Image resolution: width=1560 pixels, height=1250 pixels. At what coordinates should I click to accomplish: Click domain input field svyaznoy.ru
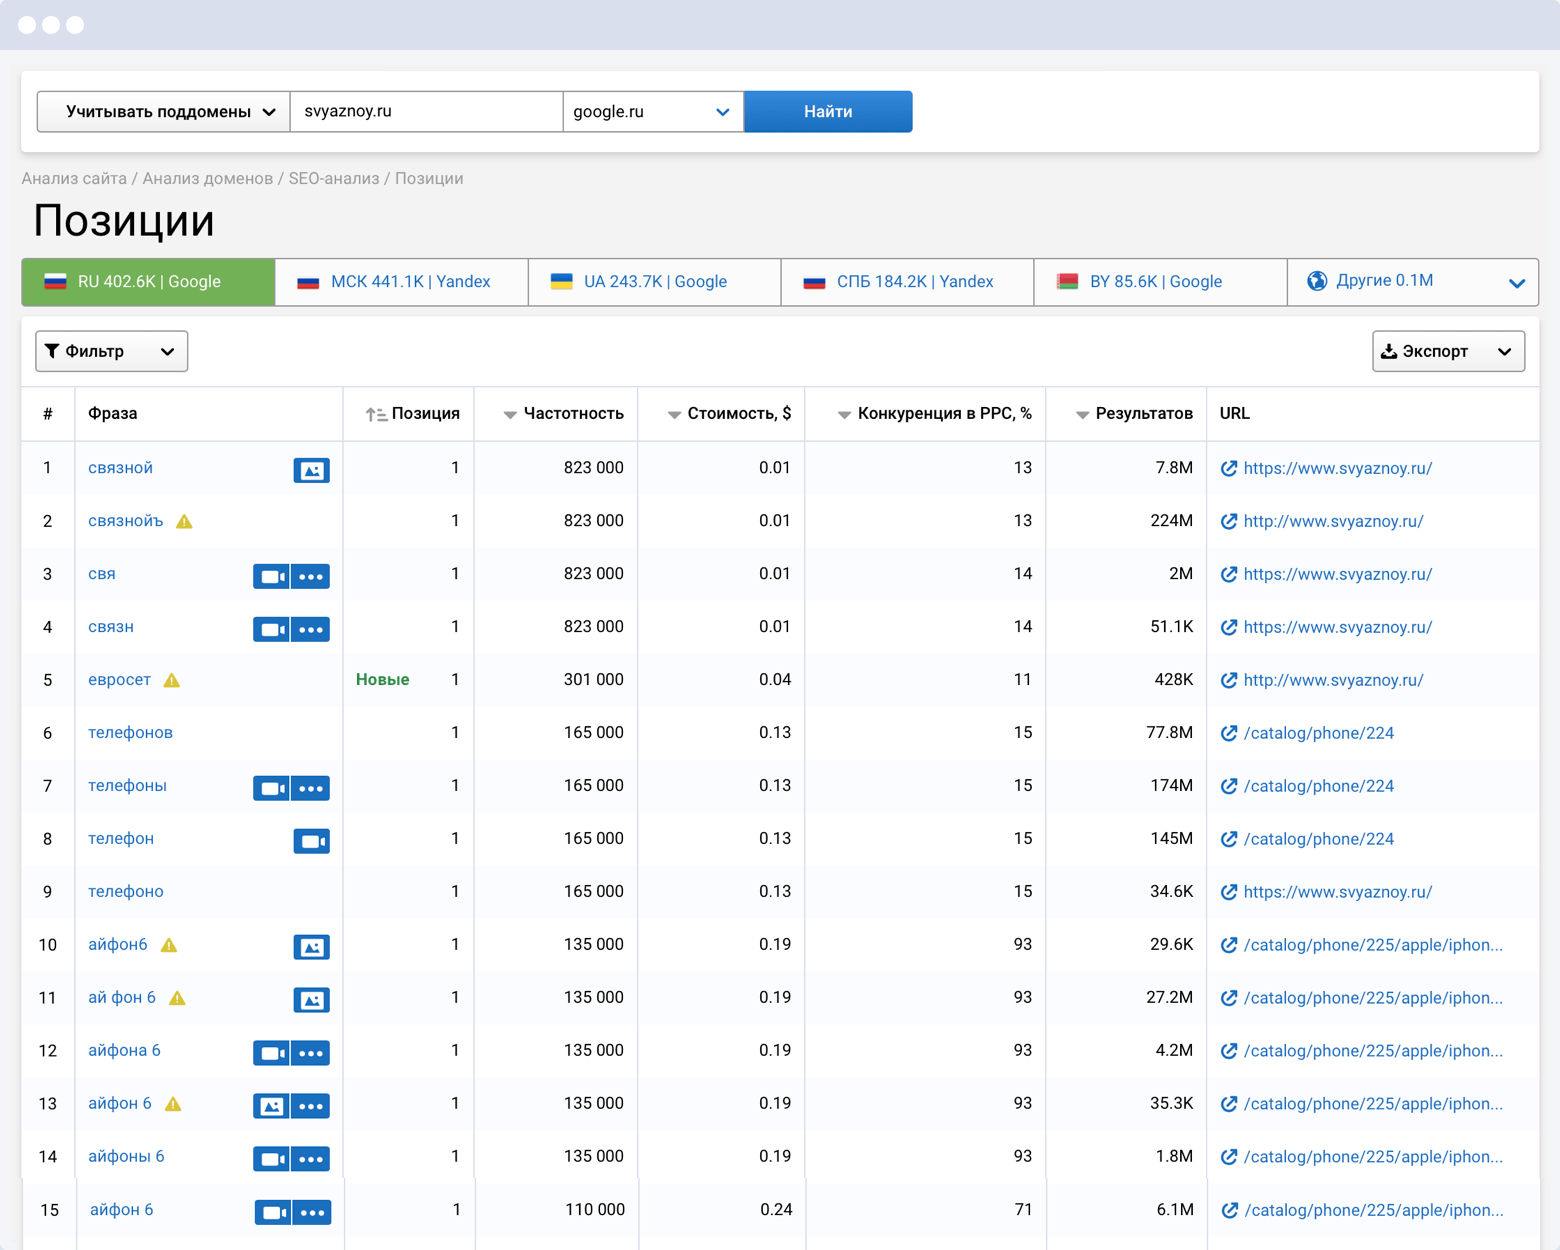(426, 111)
